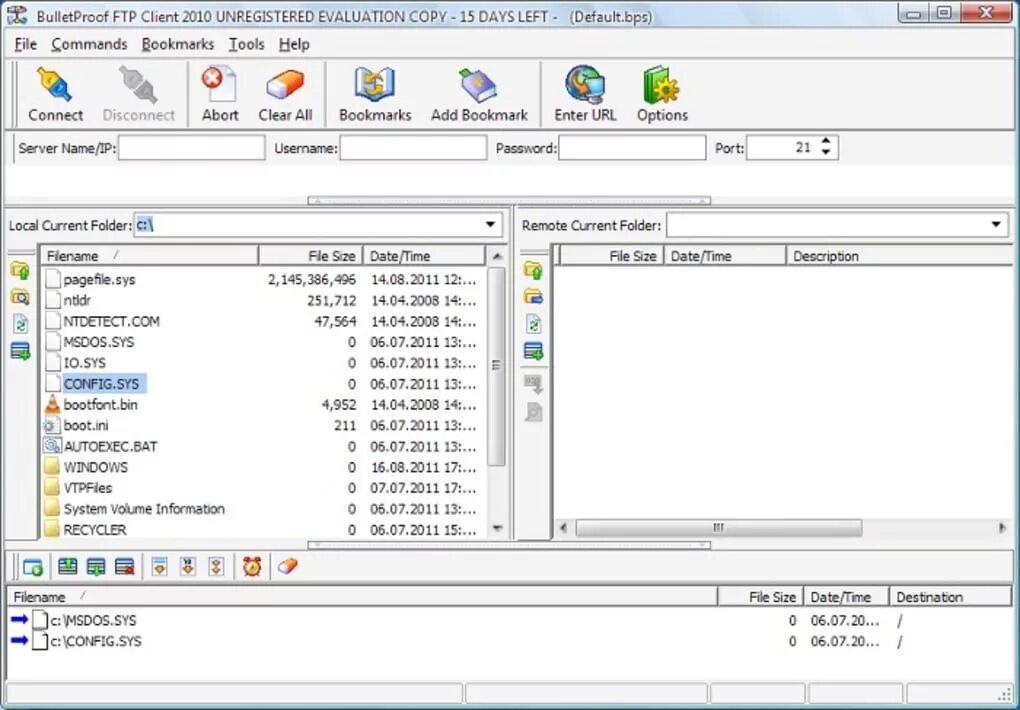
Task: Select the VTPFiles folder in local list
Action: click(88, 488)
